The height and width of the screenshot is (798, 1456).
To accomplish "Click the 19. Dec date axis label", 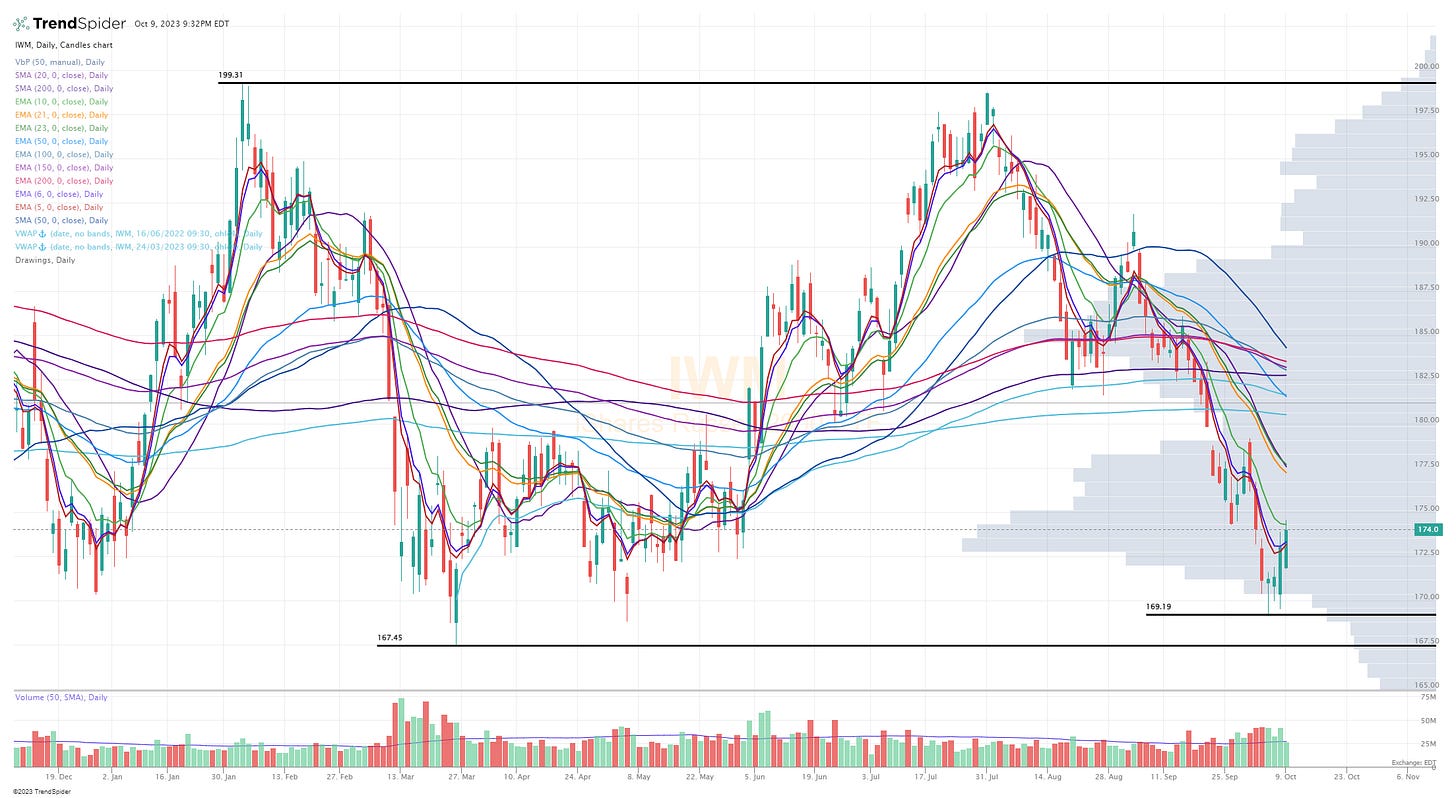I will pyautogui.click(x=58, y=776).
